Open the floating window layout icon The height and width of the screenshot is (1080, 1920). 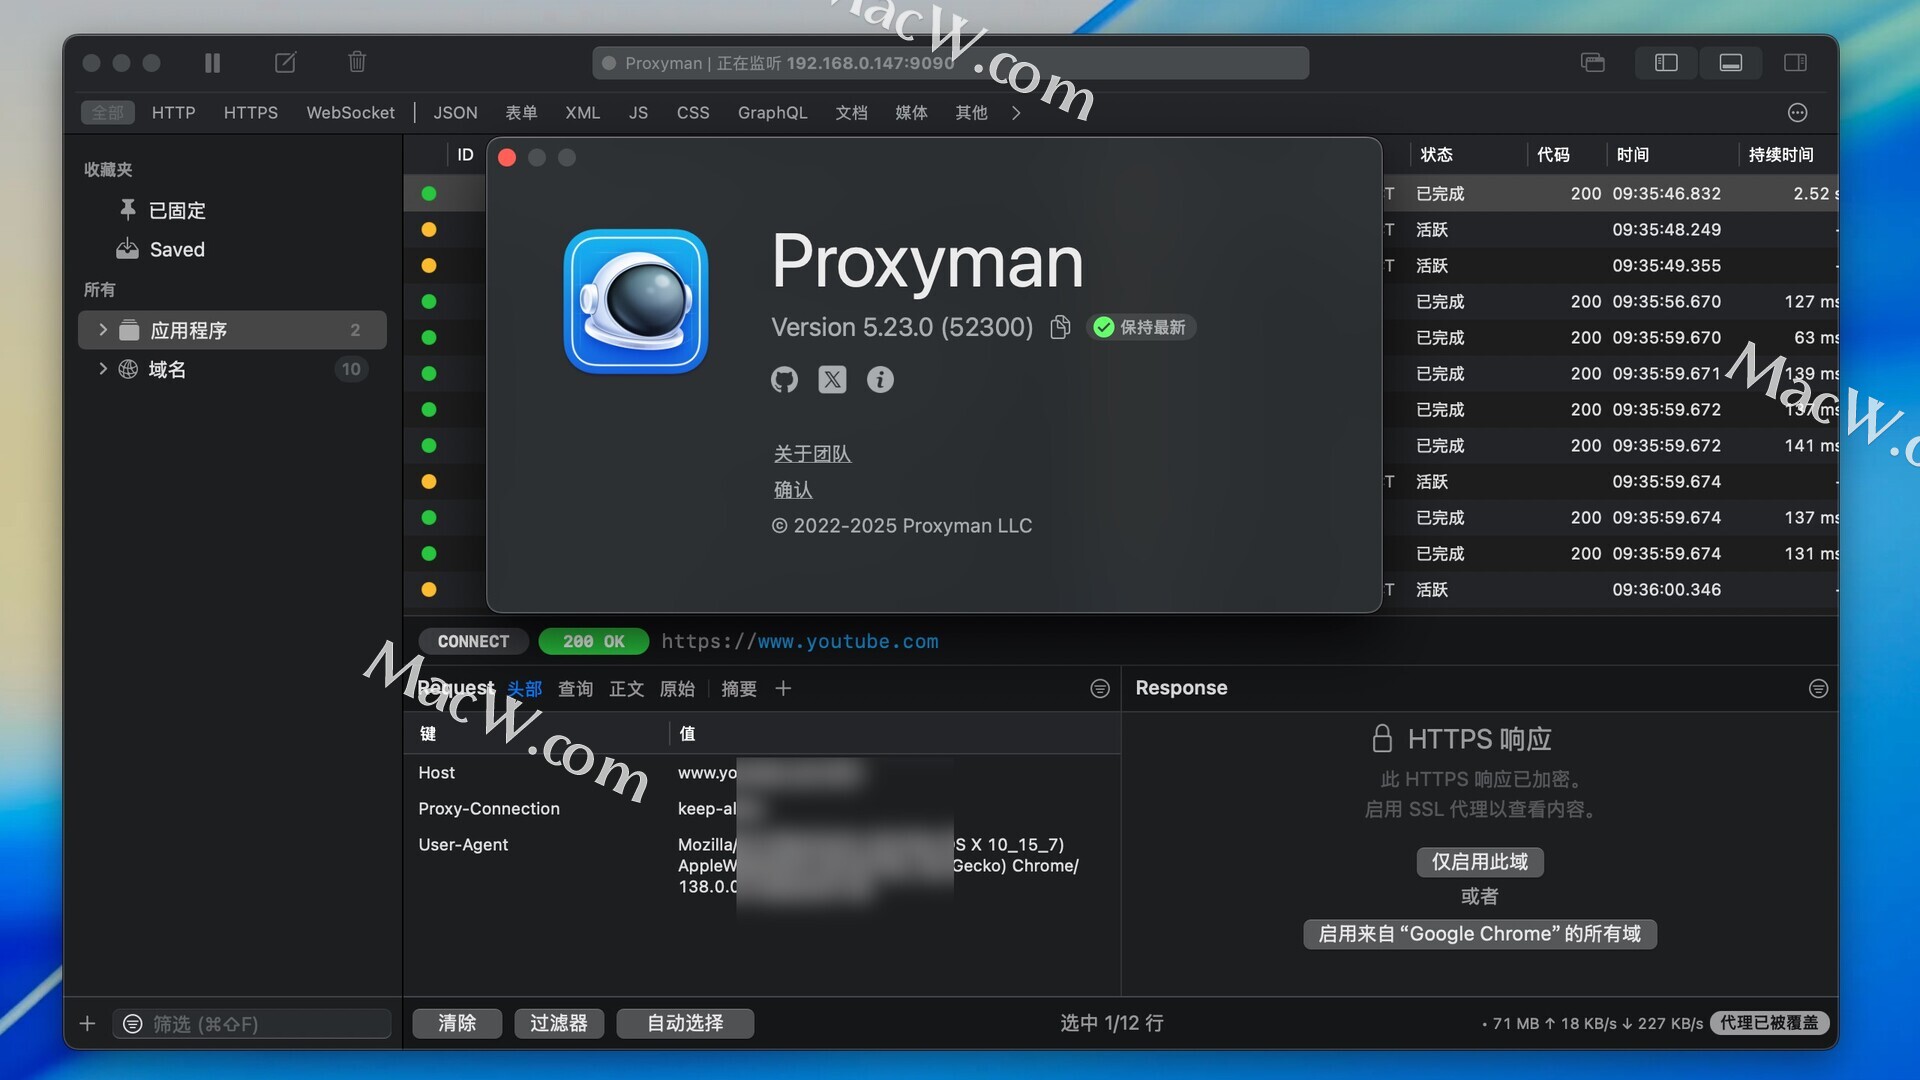click(1593, 63)
